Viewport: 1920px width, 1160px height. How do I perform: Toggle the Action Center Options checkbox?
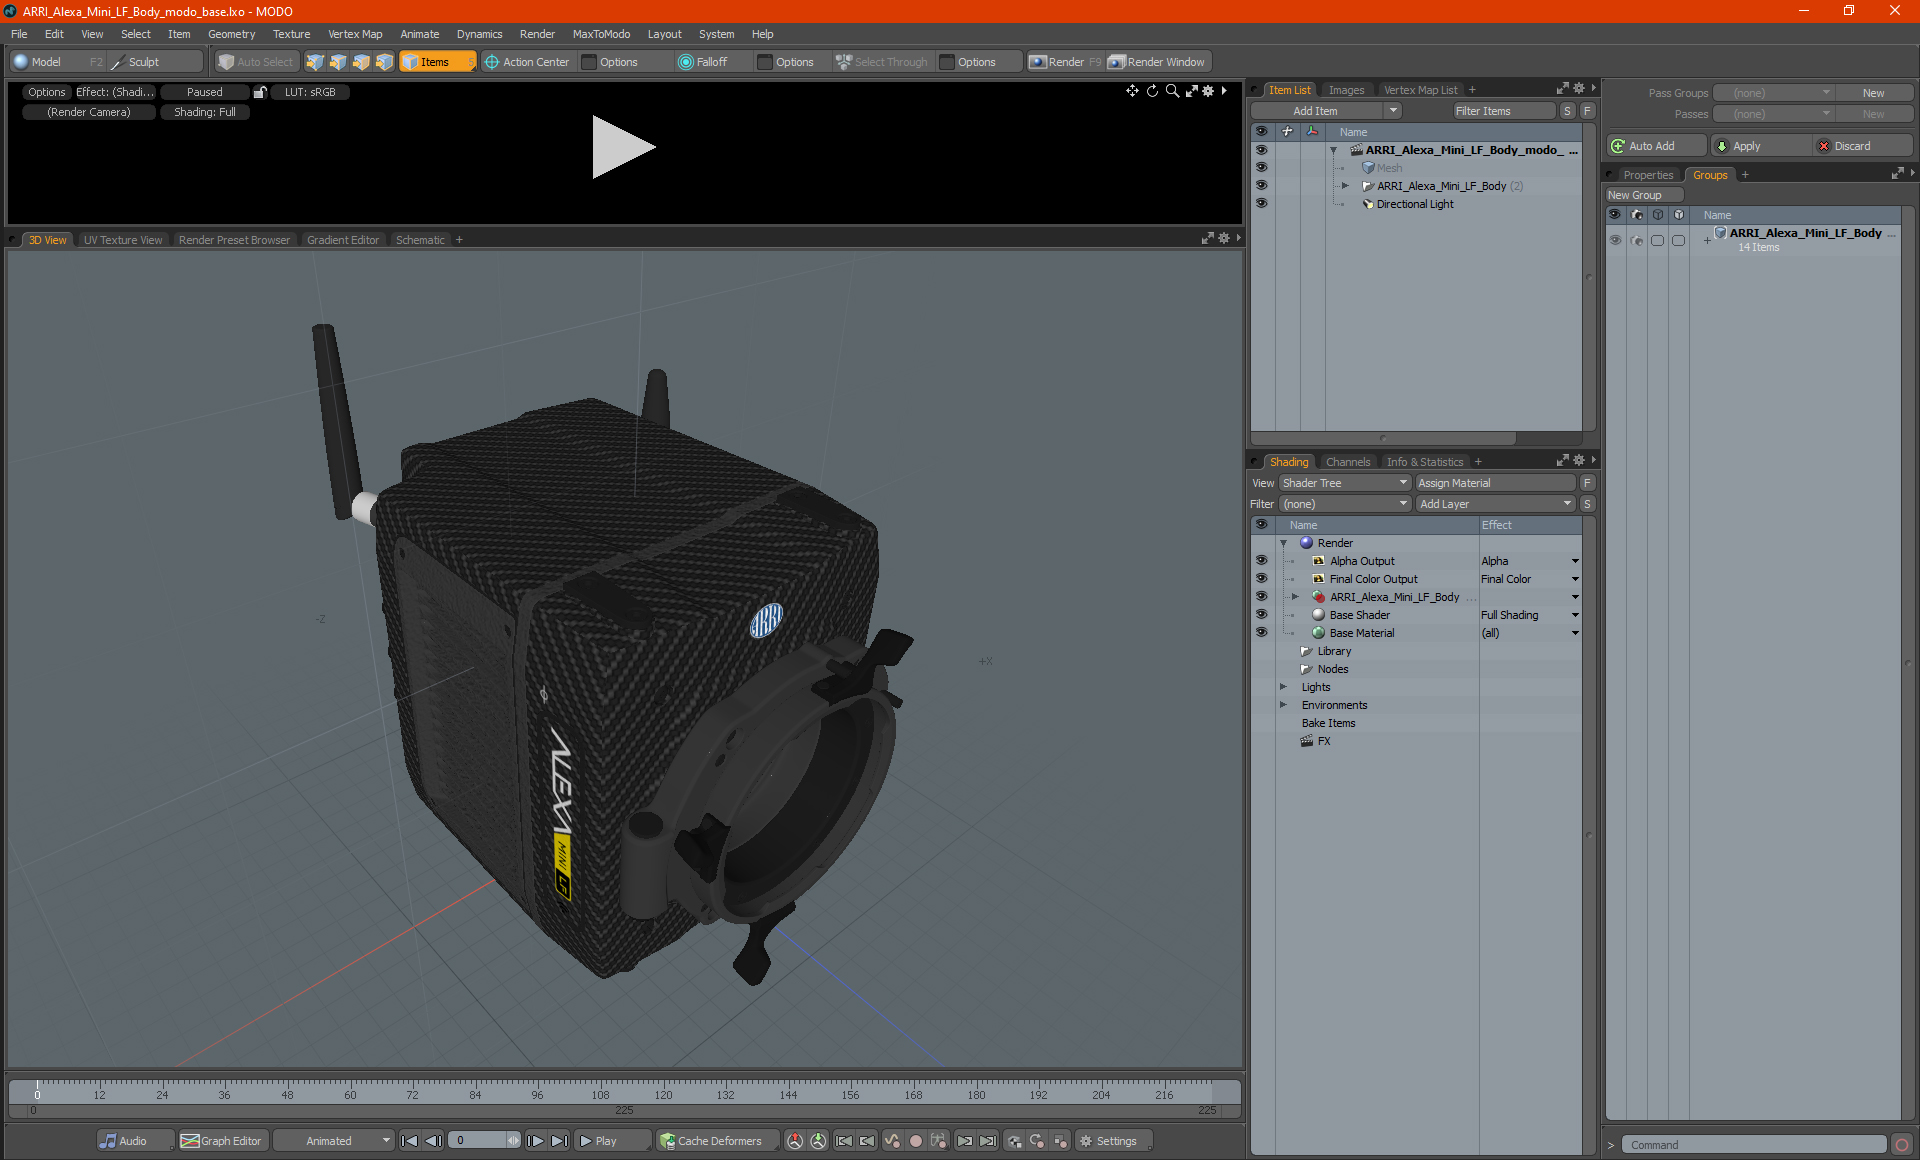tap(589, 62)
